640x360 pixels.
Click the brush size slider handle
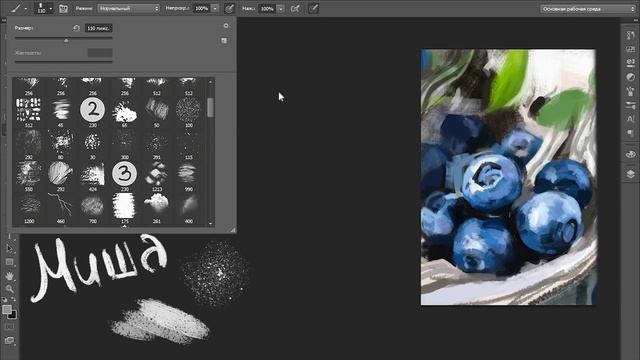coord(66,40)
